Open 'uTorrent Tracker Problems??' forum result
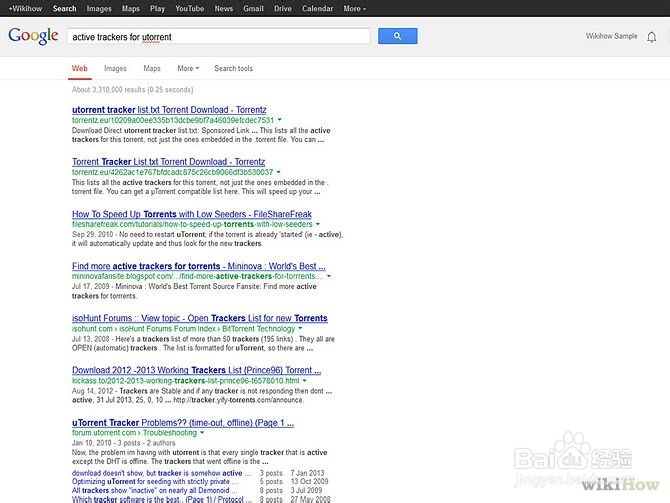The height and width of the screenshot is (503, 670). (x=183, y=423)
